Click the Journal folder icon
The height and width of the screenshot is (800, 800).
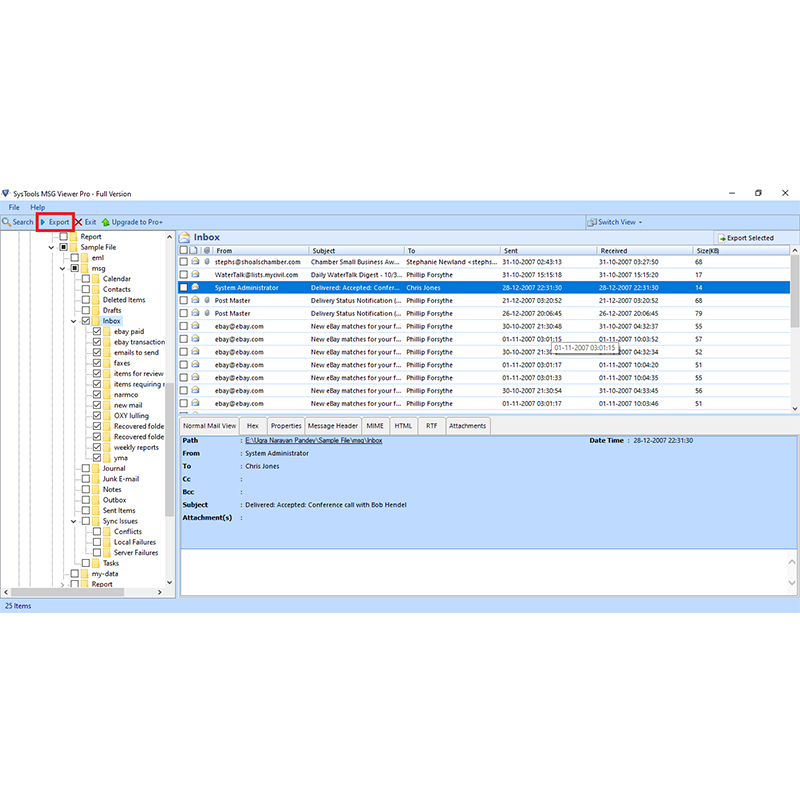[x=96, y=468]
